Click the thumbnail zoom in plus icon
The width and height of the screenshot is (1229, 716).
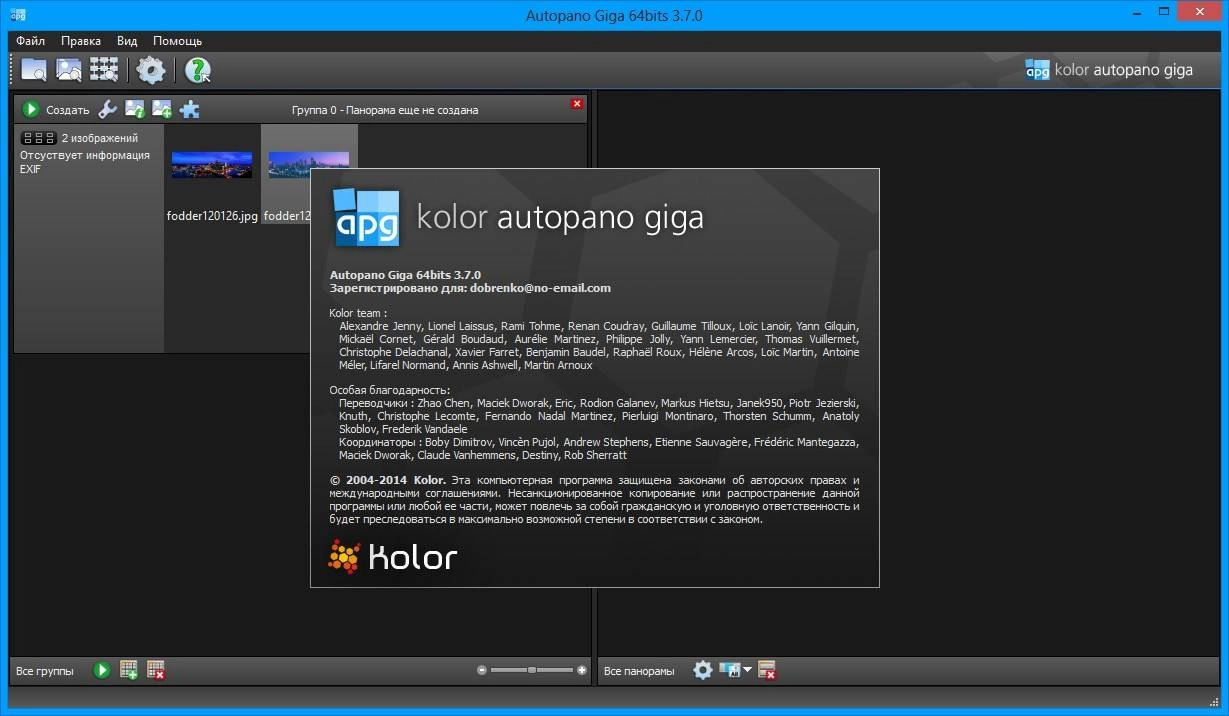coord(582,670)
